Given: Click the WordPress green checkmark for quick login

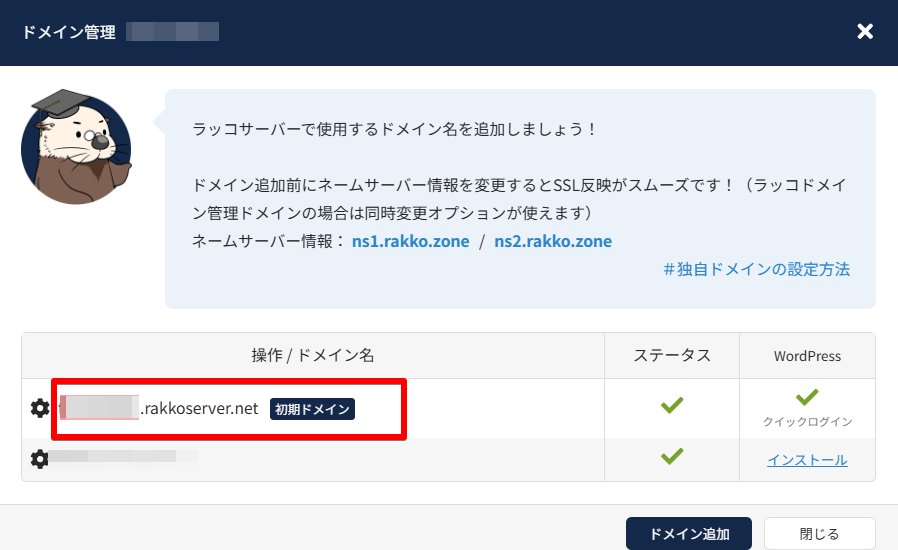Looking at the screenshot, I should pyautogui.click(x=807, y=399).
